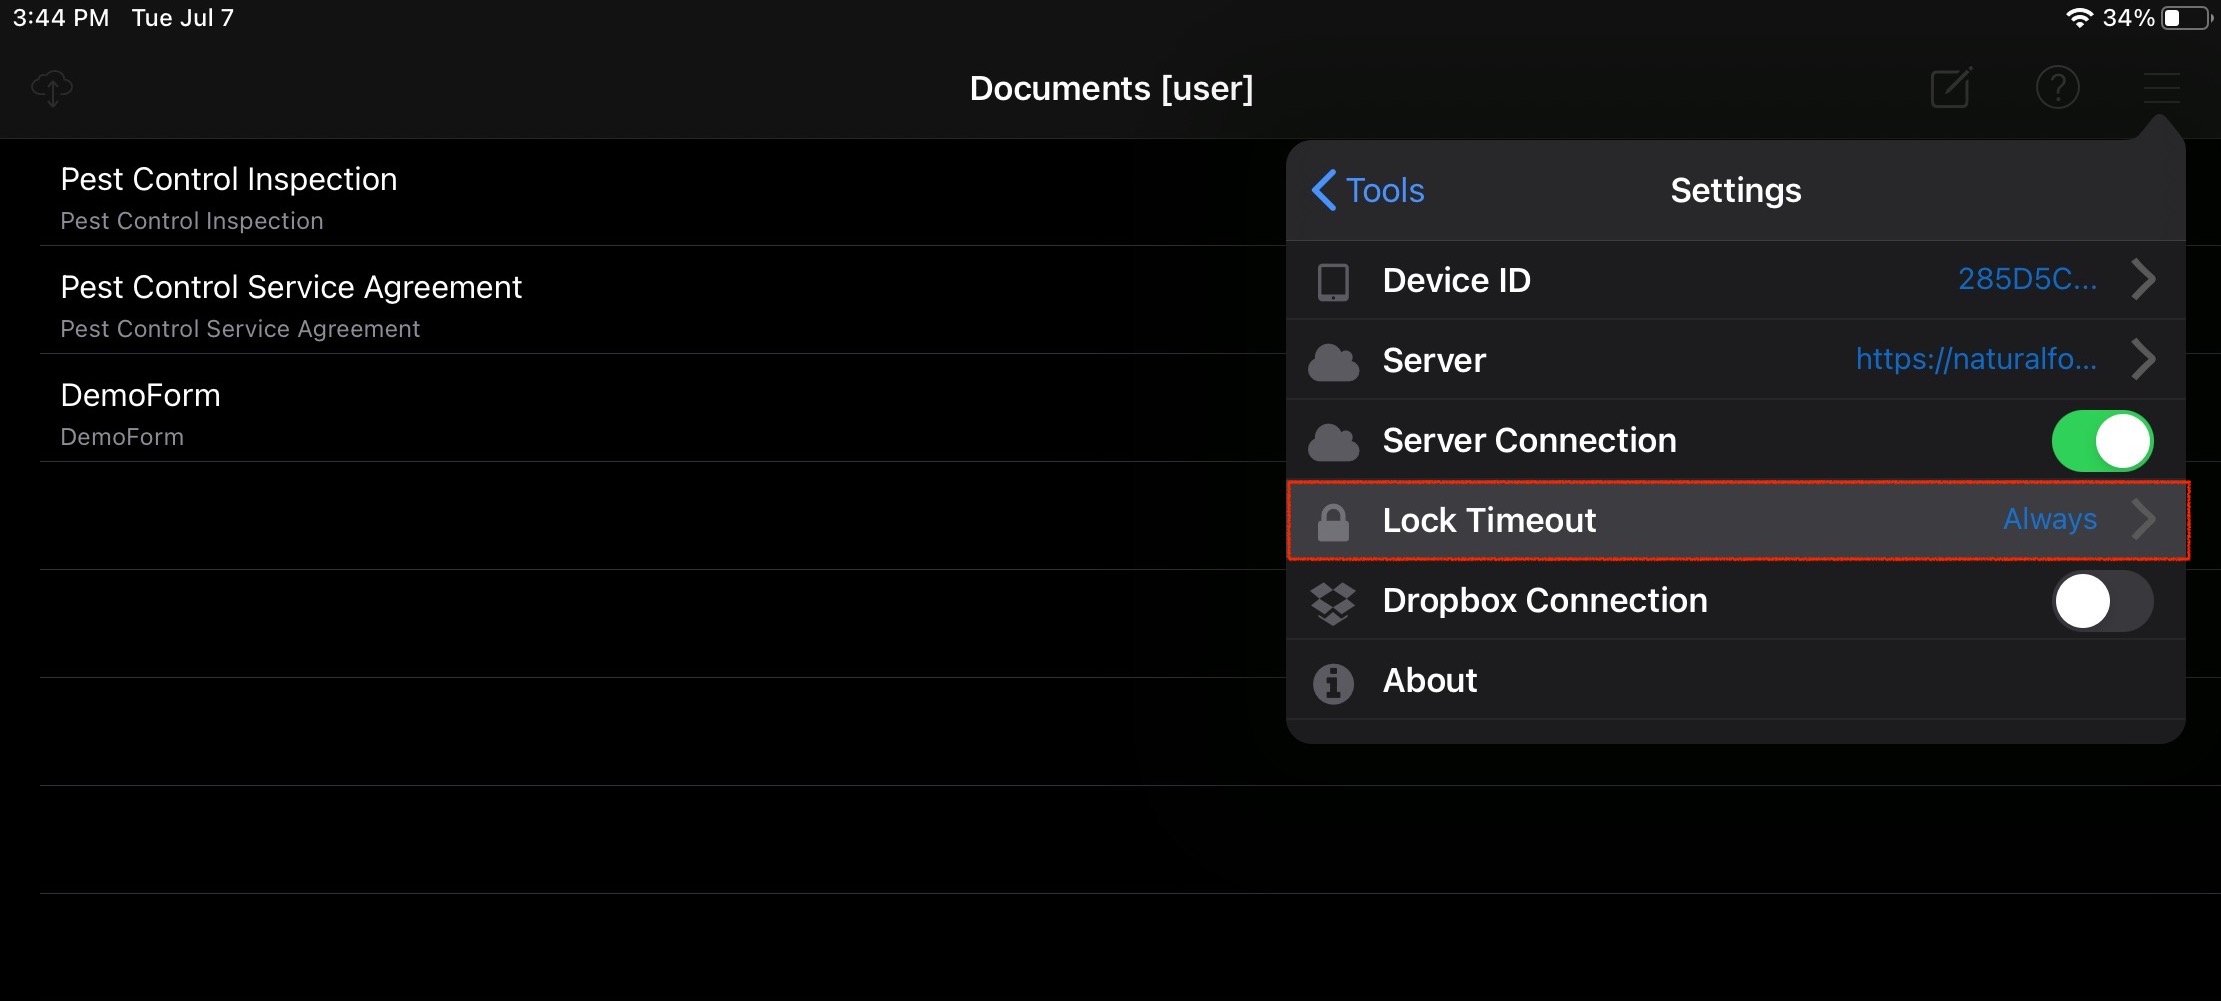
Task: Tap the cloud icon beside Server
Action: [x=1333, y=361]
